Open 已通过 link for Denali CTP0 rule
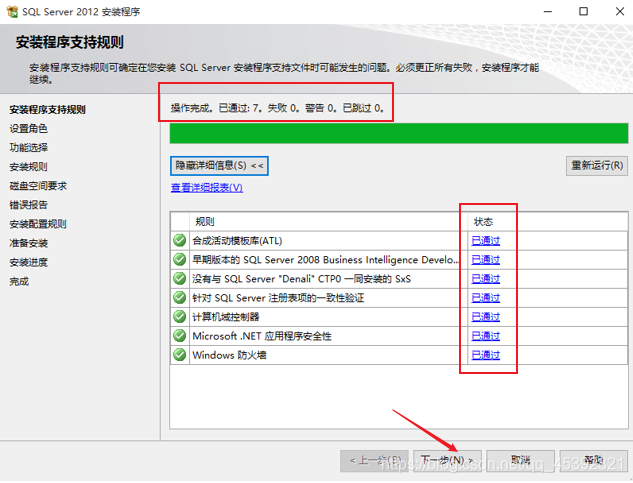 (486, 279)
